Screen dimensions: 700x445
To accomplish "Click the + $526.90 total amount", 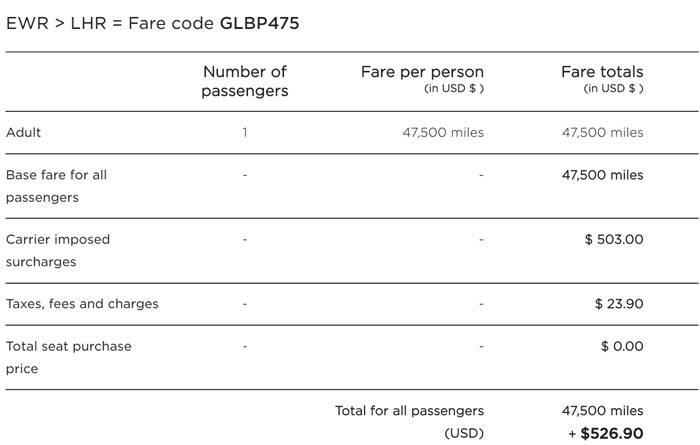I will coord(606,433).
